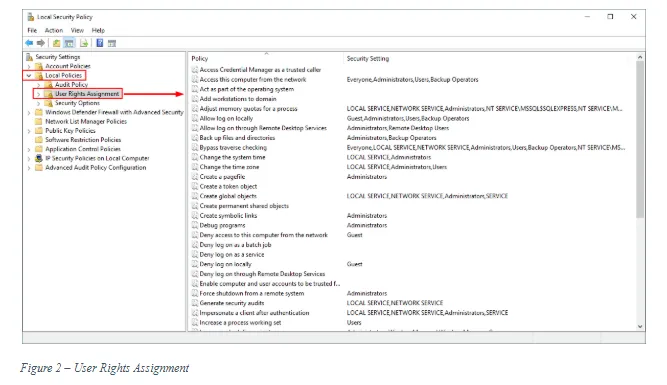This screenshot has width=667, height=385.
Task: Select 'Allow log on through Remote Desktop Services'
Action: (x=263, y=128)
